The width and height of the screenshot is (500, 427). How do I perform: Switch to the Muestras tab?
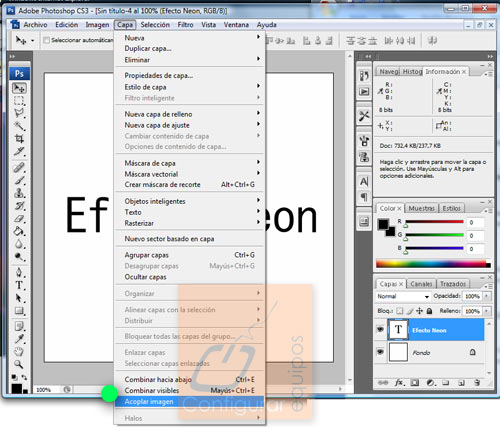click(421, 208)
